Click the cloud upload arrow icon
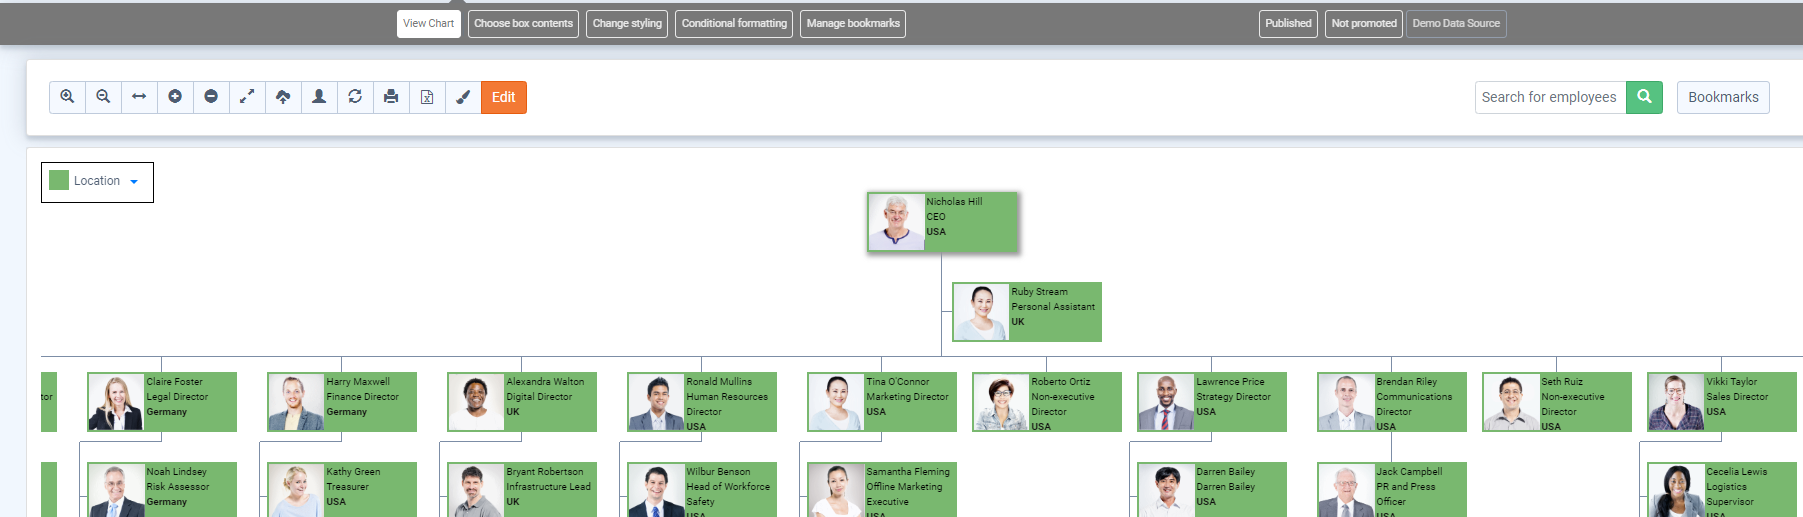The height and width of the screenshot is (517, 1803). click(x=283, y=97)
